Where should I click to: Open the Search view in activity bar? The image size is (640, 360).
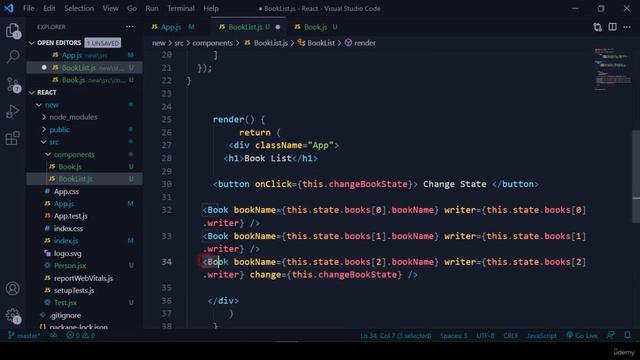tap(13, 56)
